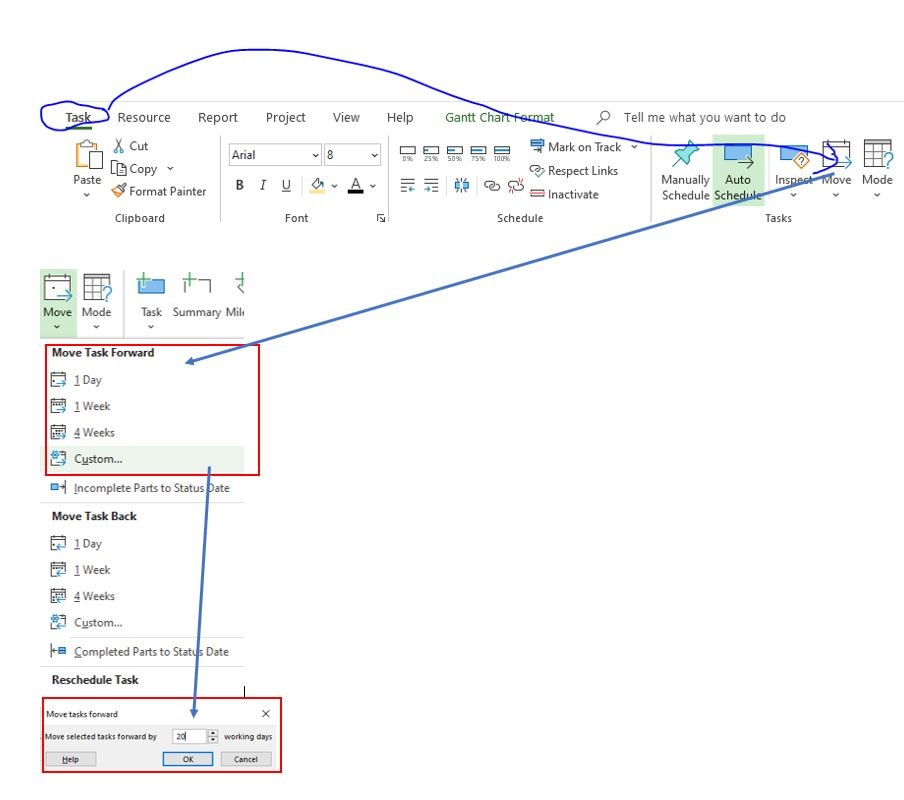Mark task 100% complete
This screenshot has height=800, width=904.
(x=502, y=153)
